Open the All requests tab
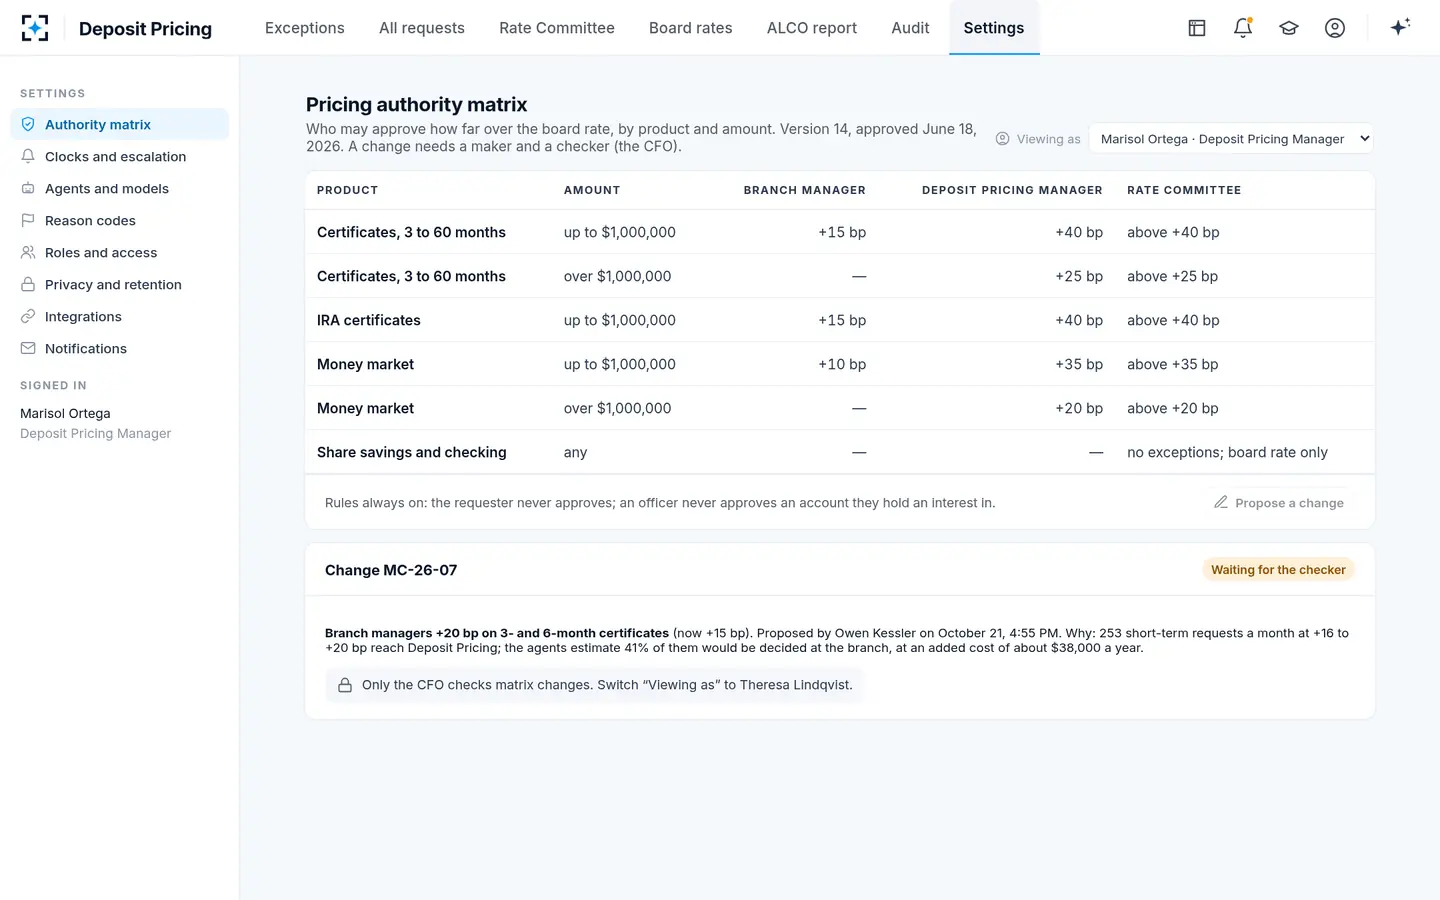Image resolution: width=1440 pixels, height=900 pixels. 422,28
